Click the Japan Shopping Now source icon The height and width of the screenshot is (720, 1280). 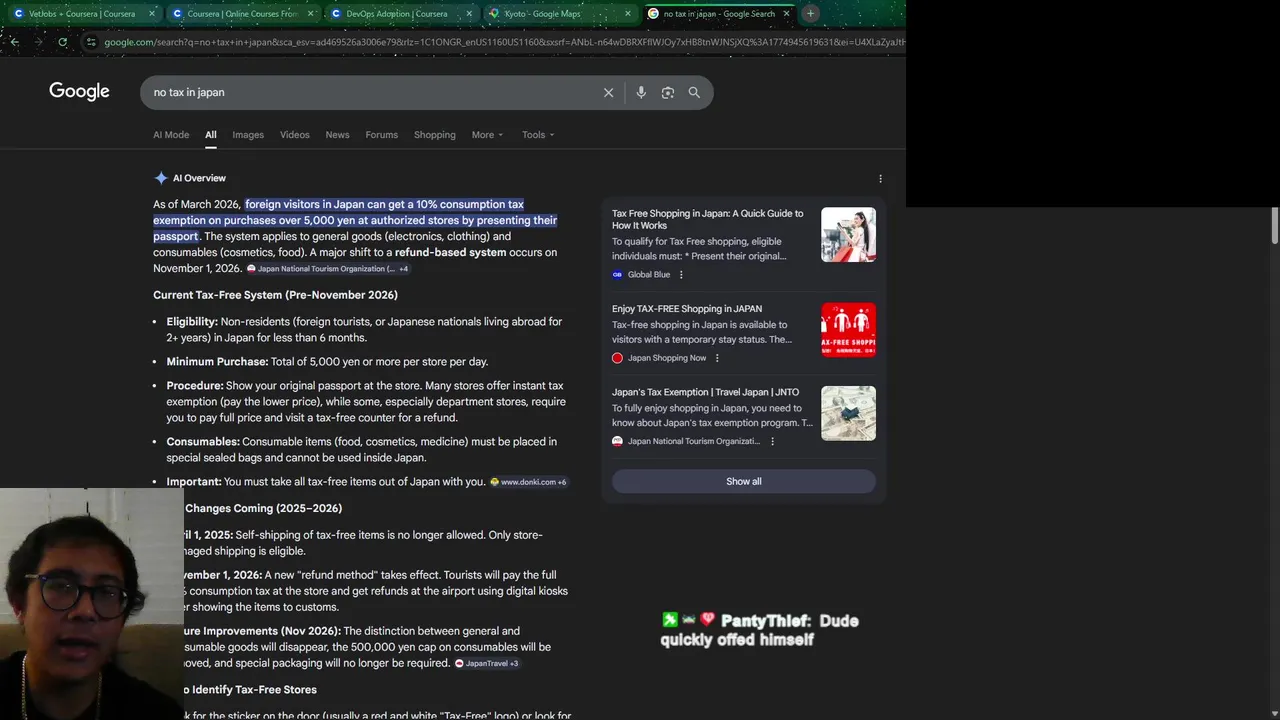[x=617, y=358]
